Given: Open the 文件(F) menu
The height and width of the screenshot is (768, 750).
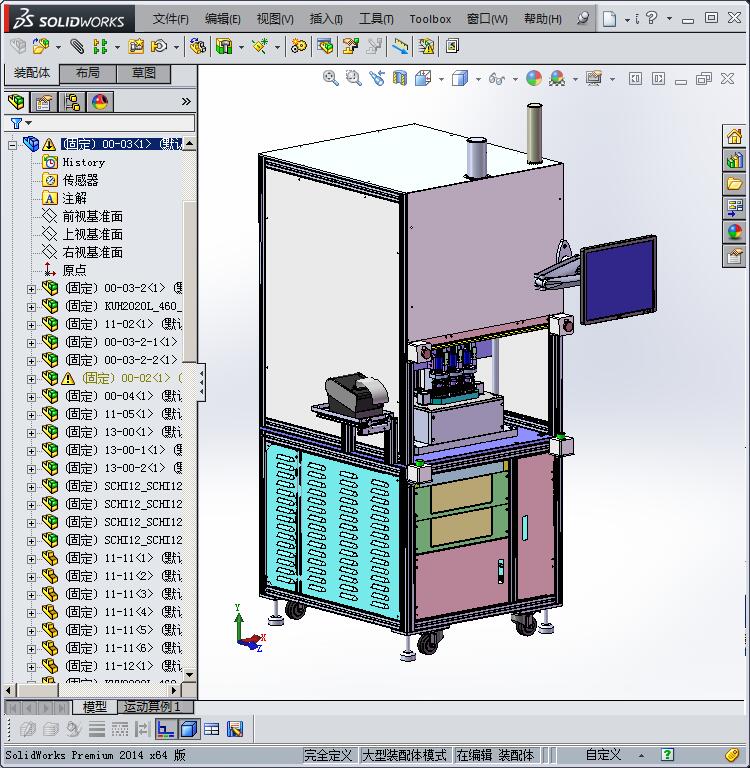Looking at the screenshot, I should click(x=170, y=19).
